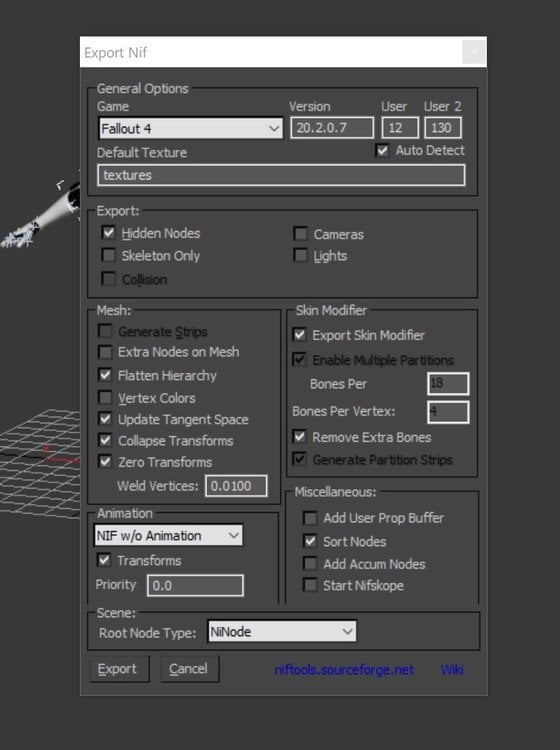Viewport: 560px width, 750px height.
Task: Uncheck the Flatten Hierarchy checkbox
Action: point(105,375)
